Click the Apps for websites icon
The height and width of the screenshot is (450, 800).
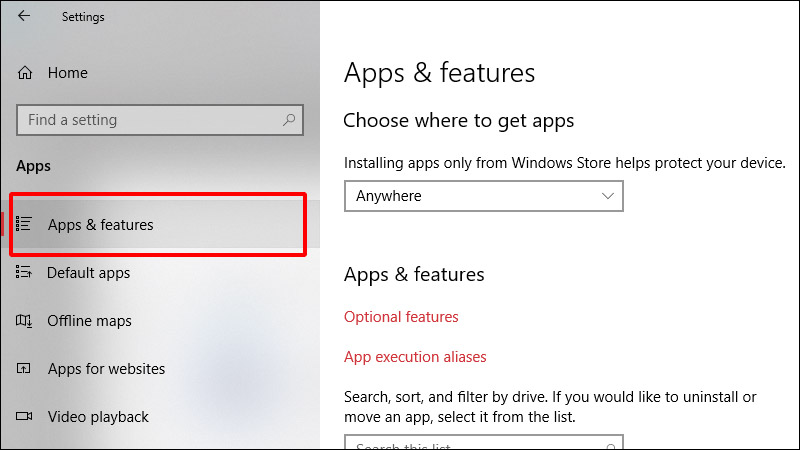pos(24,368)
